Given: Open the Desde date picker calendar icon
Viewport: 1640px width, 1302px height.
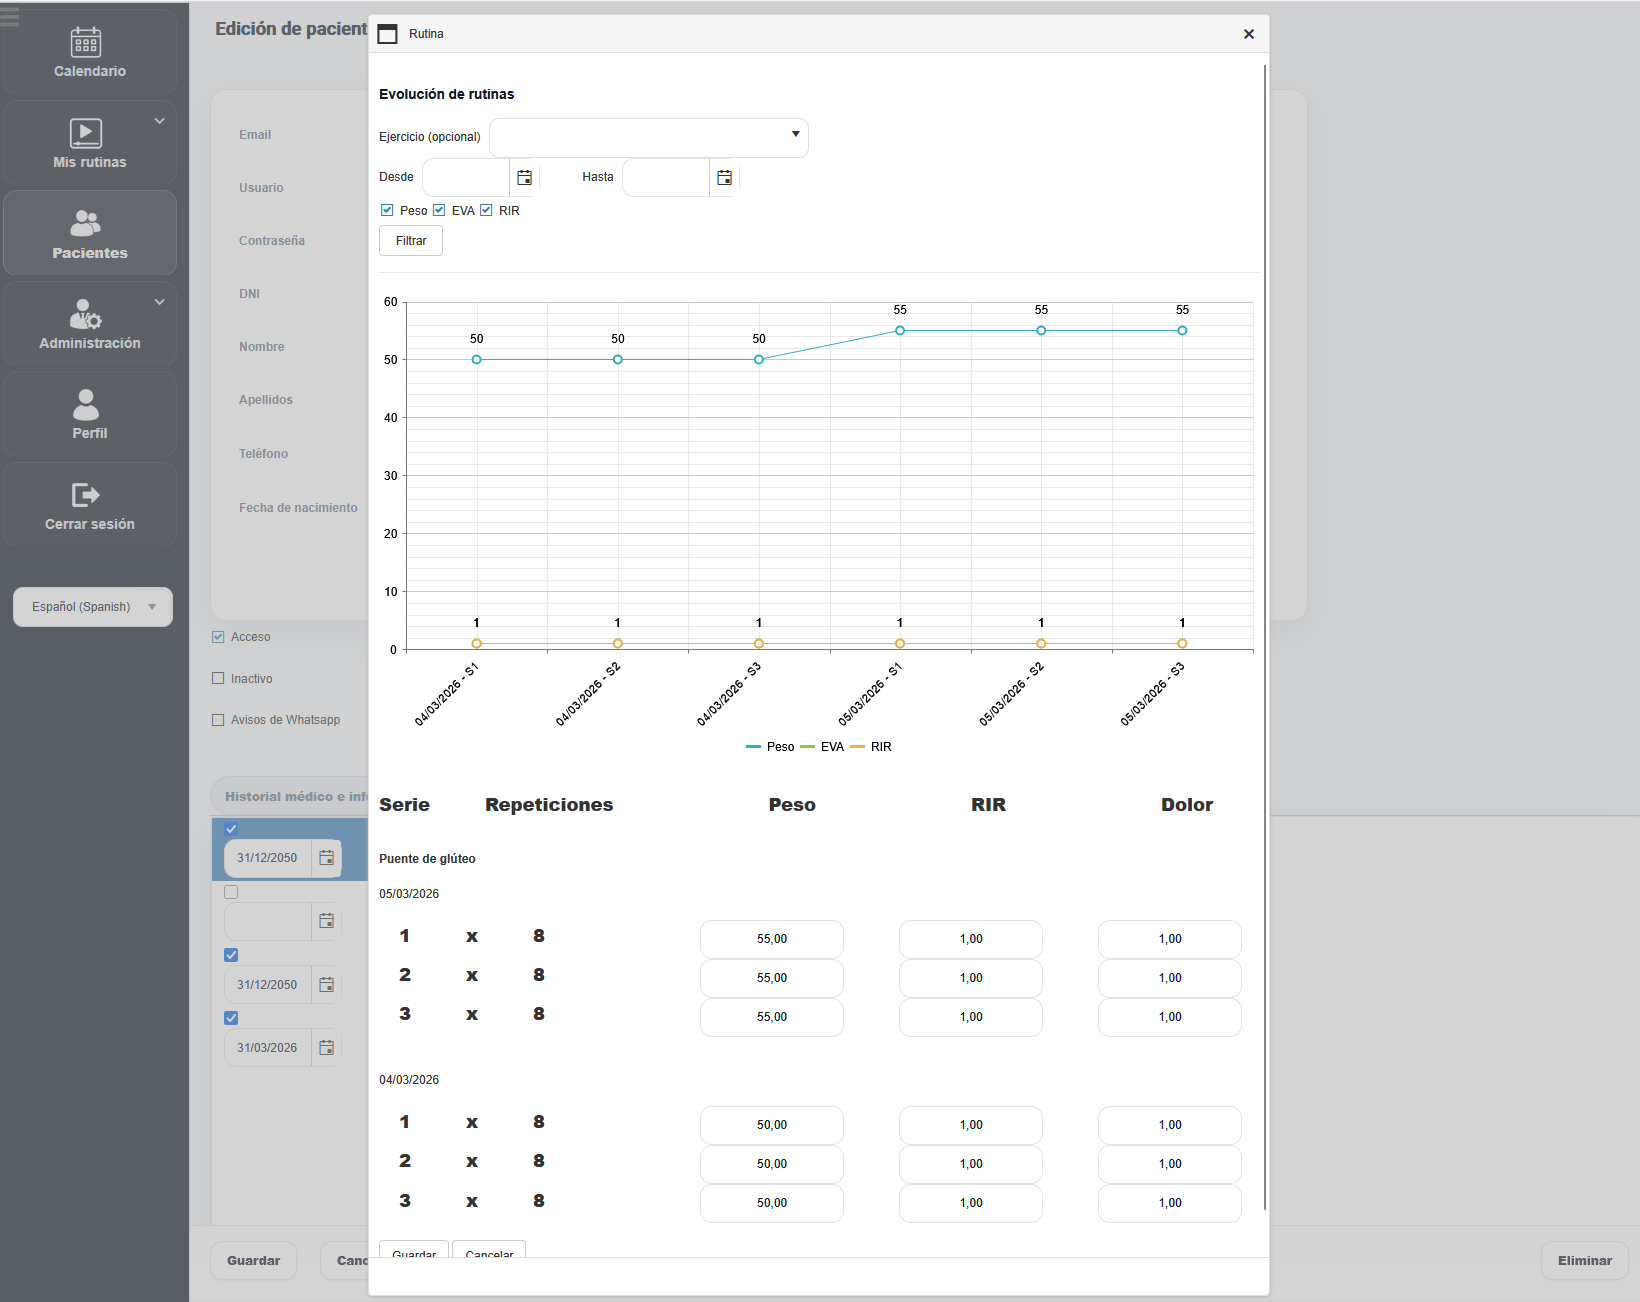Looking at the screenshot, I should [524, 178].
